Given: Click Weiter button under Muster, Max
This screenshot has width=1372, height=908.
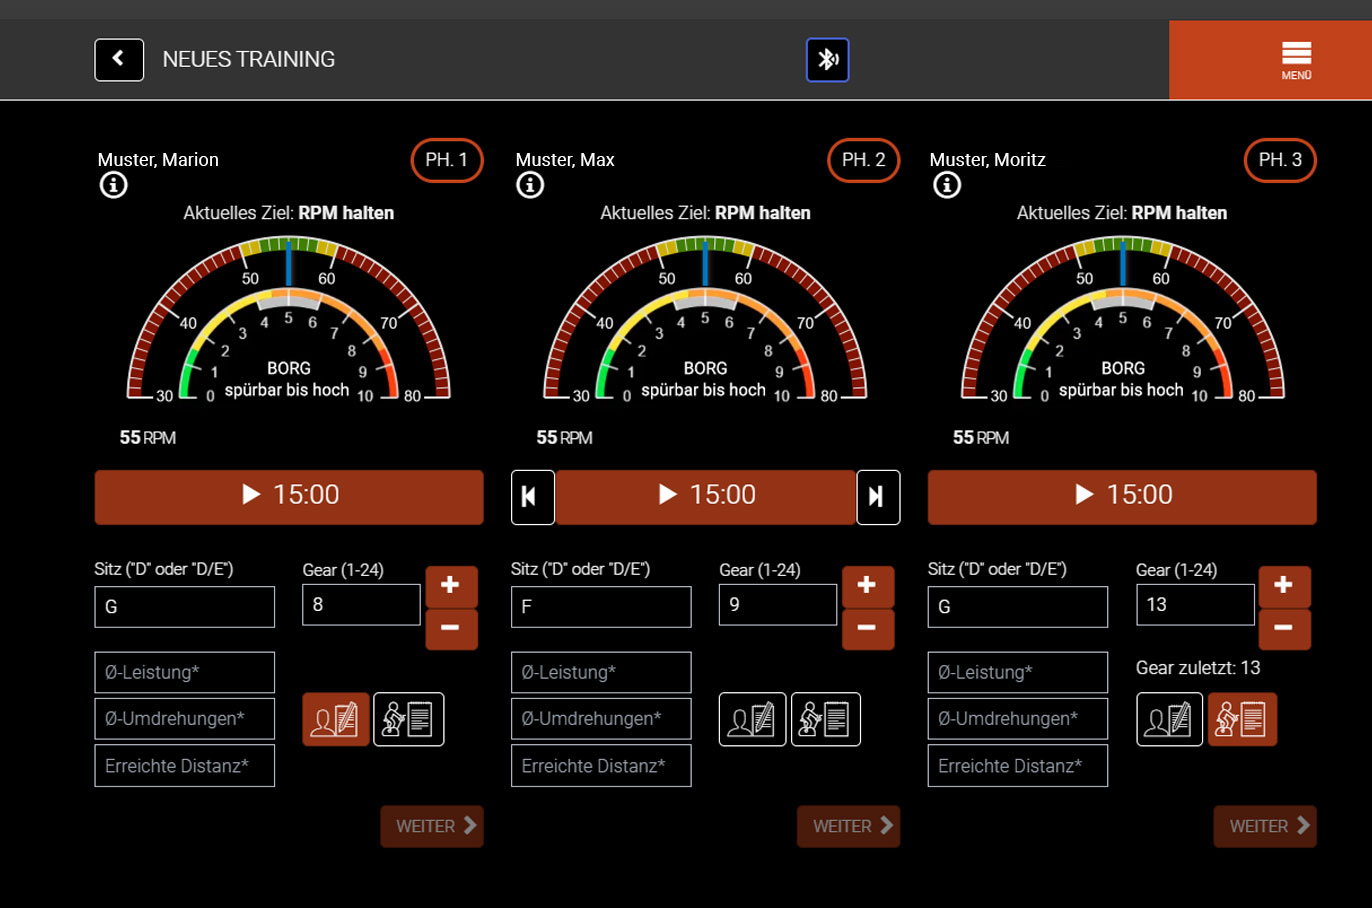Looking at the screenshot, I should point(848,826).
